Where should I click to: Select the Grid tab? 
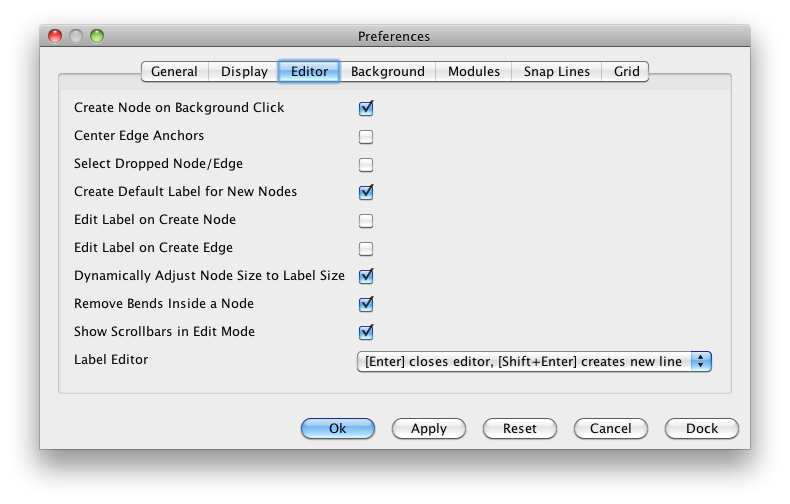click(626, 72)
